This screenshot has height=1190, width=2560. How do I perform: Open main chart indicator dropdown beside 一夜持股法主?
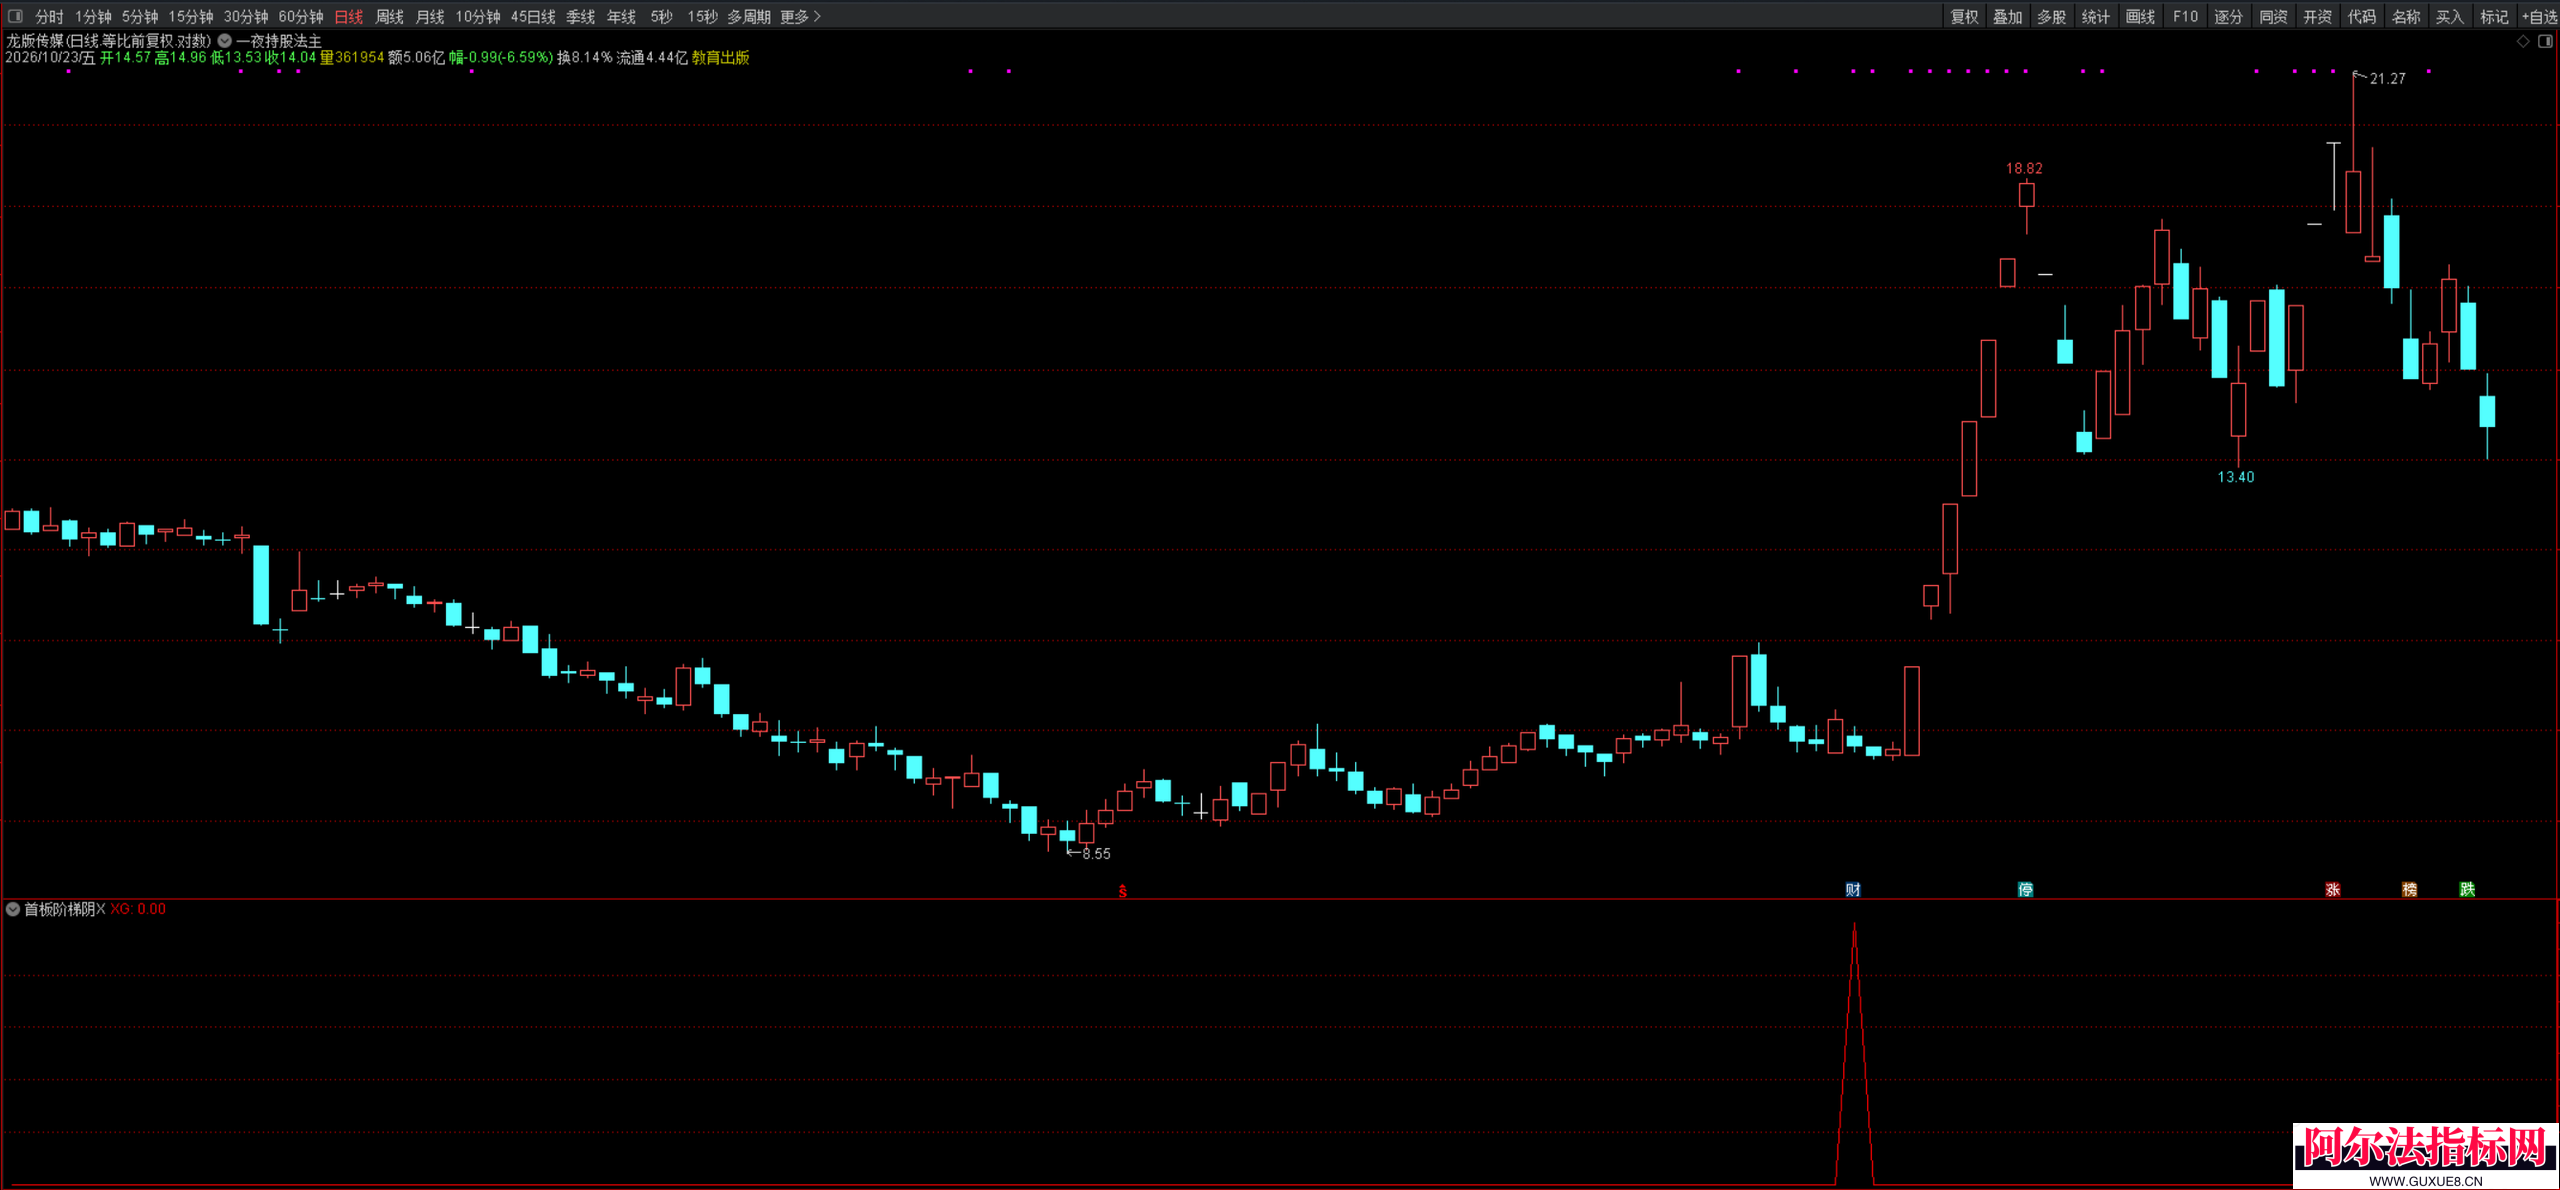[225, 41]
